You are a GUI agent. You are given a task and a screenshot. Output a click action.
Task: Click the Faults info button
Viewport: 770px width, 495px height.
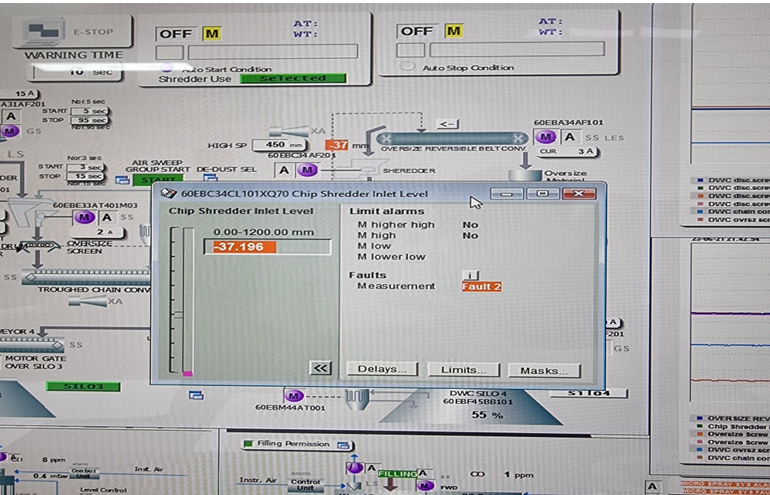click(469, 274)
